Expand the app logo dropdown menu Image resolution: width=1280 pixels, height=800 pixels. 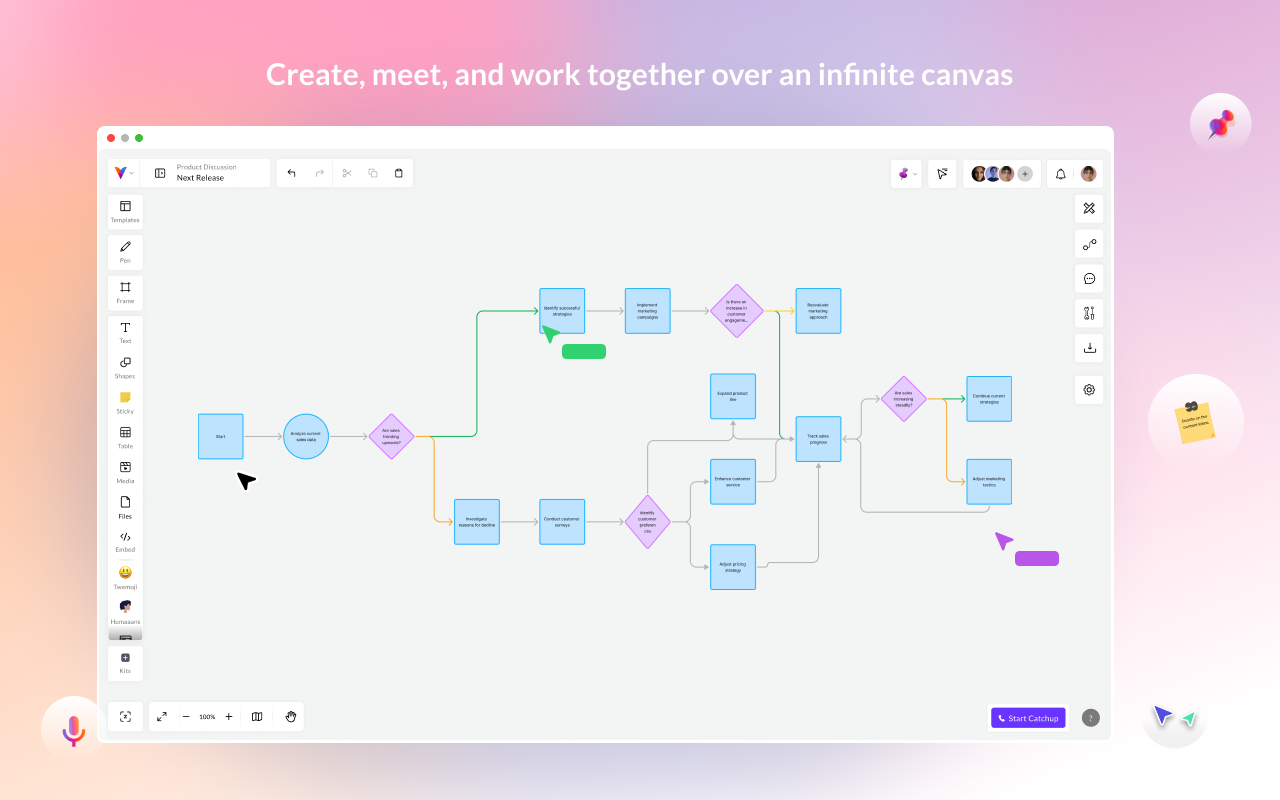click(x=124, y=173)
